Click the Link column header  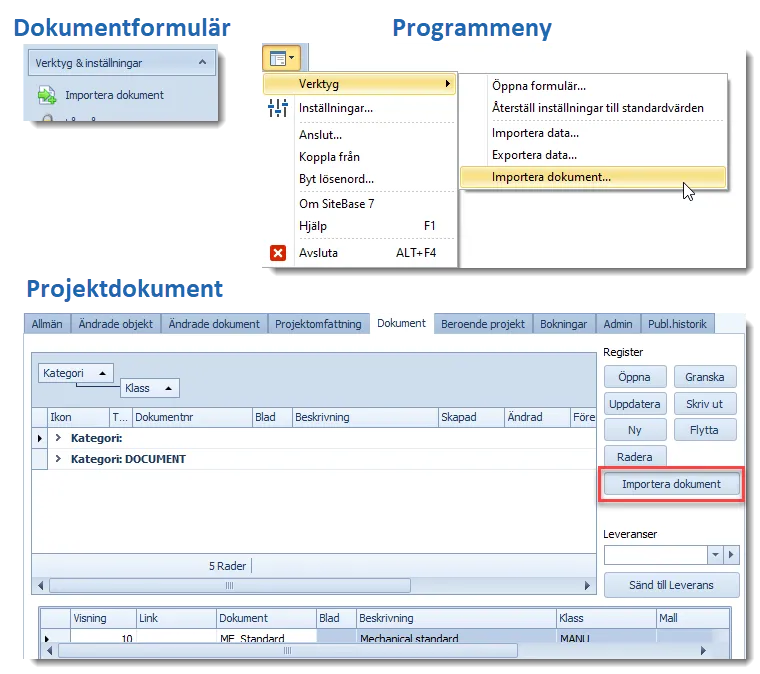[x=176, y=618]
